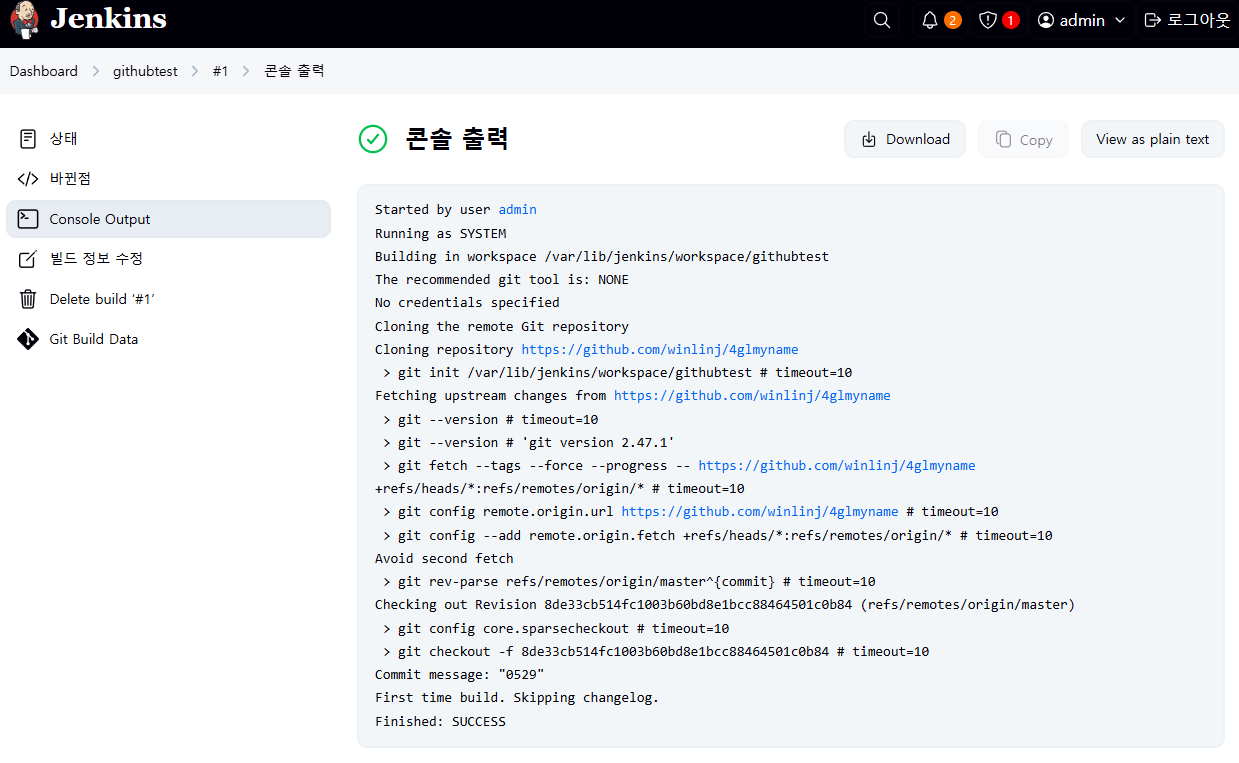
Task: Click the green success checkmark status icon
Action: click(x=373, y=139)
